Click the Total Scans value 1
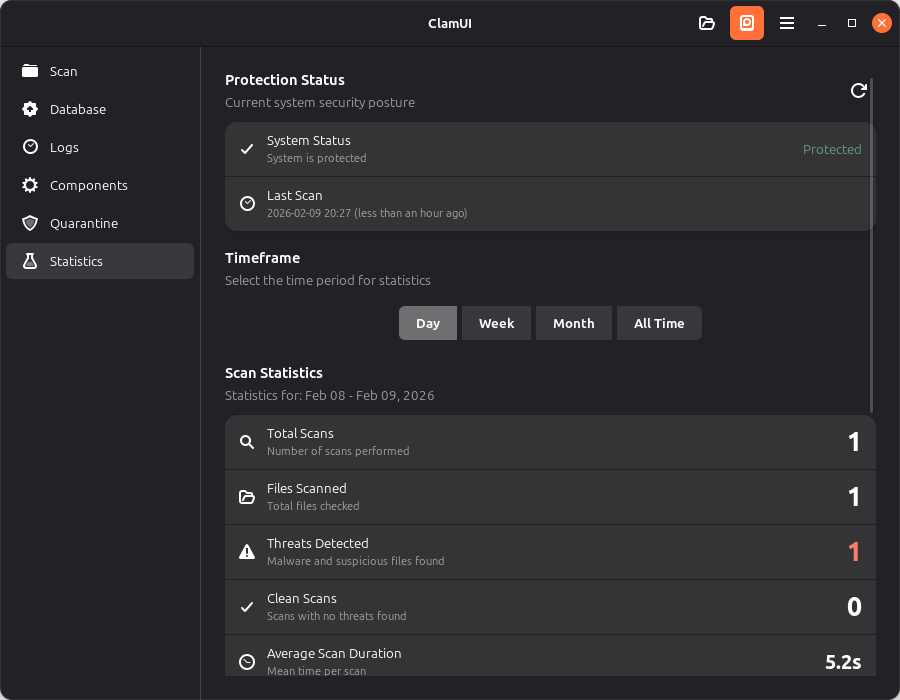900x700 pixels. 854,442
